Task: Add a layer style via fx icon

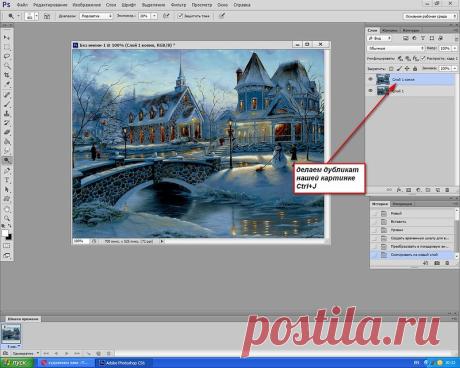Action: point(399,190)
